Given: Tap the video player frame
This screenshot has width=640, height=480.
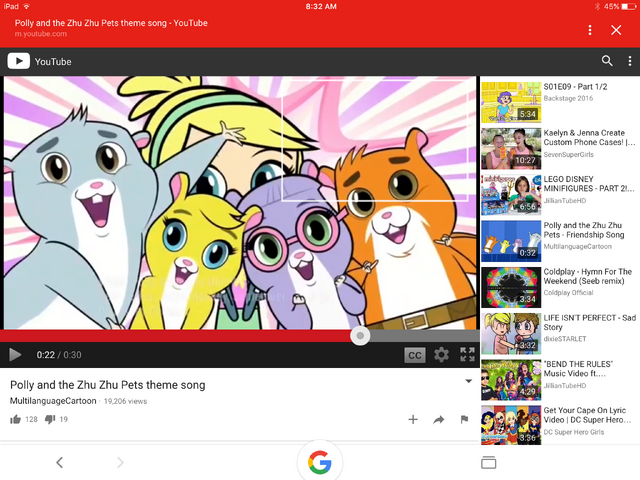Looking at the screenshot, I should tap(240, 203).
